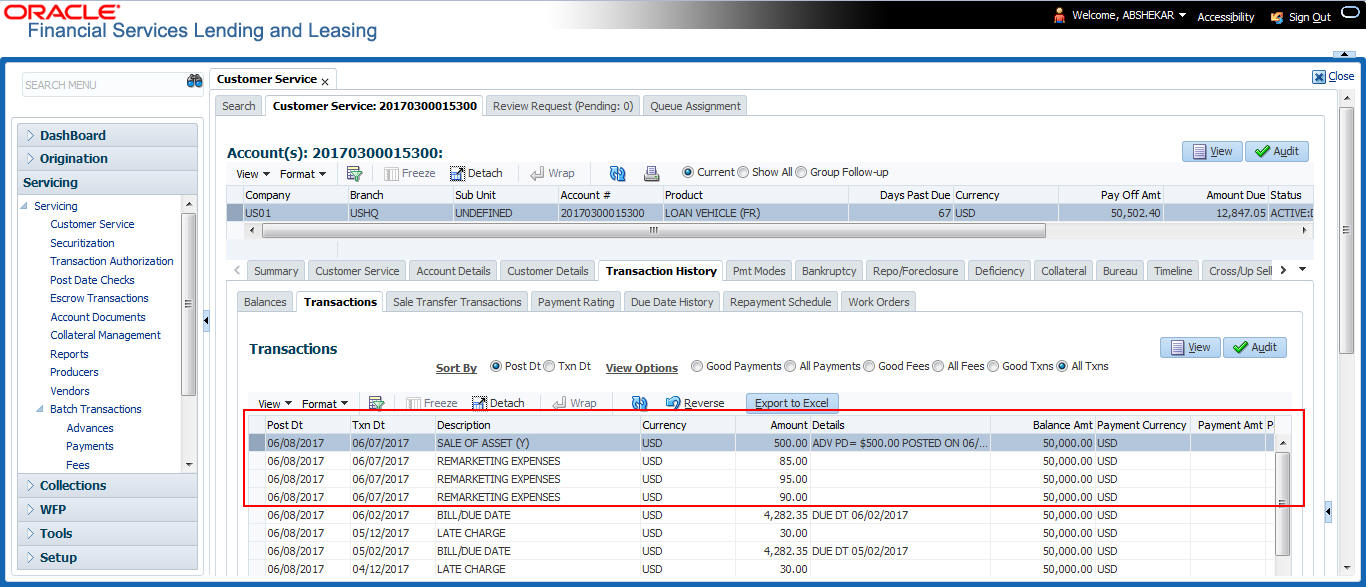Select All Txns view option
Viewport: 1366px width, 587px height.
pos(1062,366)
